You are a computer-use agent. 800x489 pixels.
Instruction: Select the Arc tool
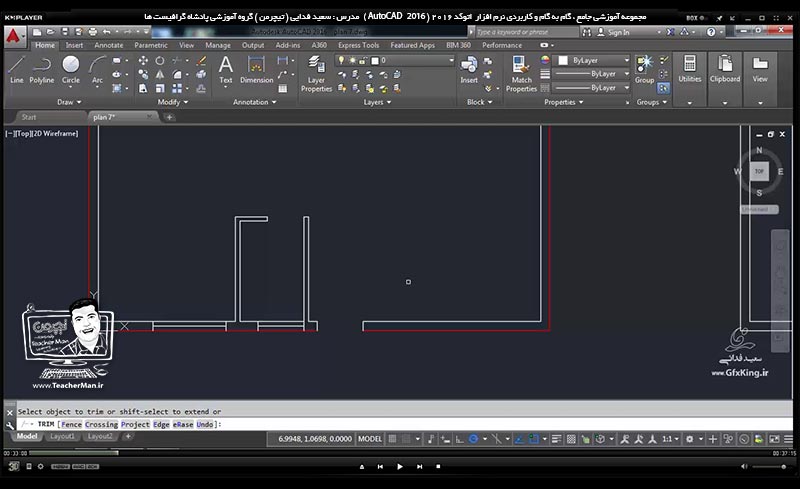(97, 69)
